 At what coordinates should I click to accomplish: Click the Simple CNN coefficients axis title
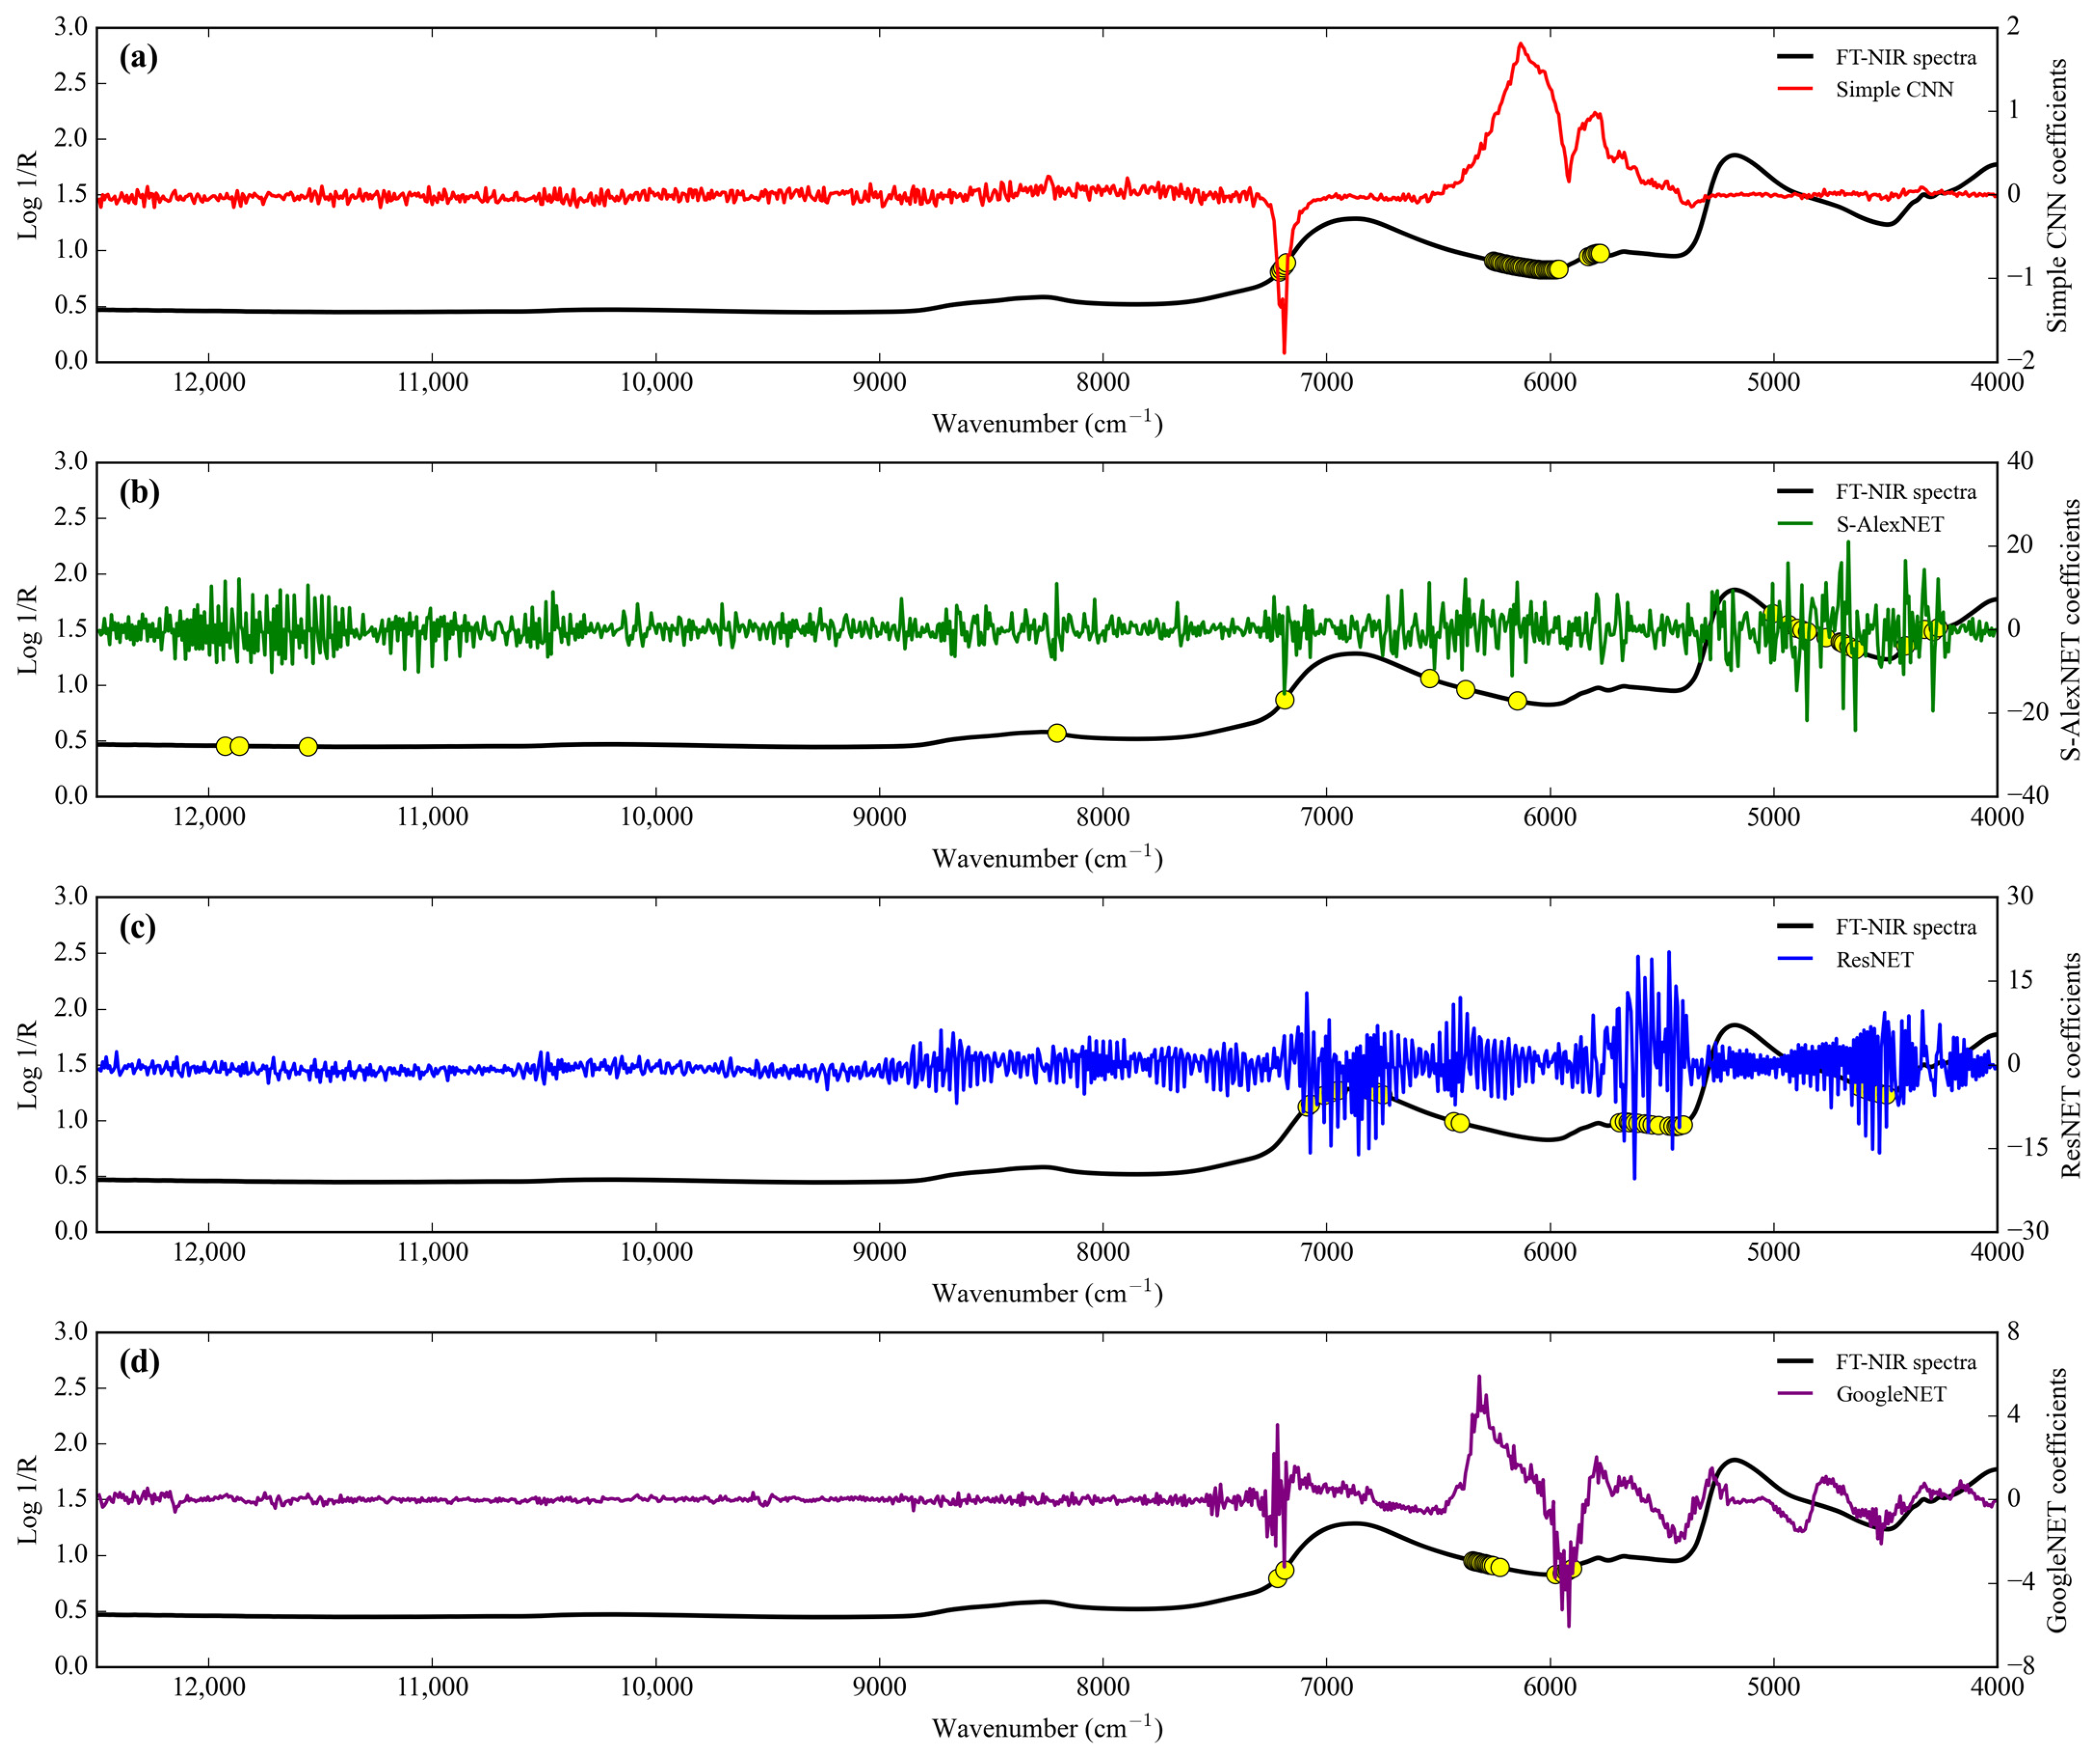coord(2057,194)
